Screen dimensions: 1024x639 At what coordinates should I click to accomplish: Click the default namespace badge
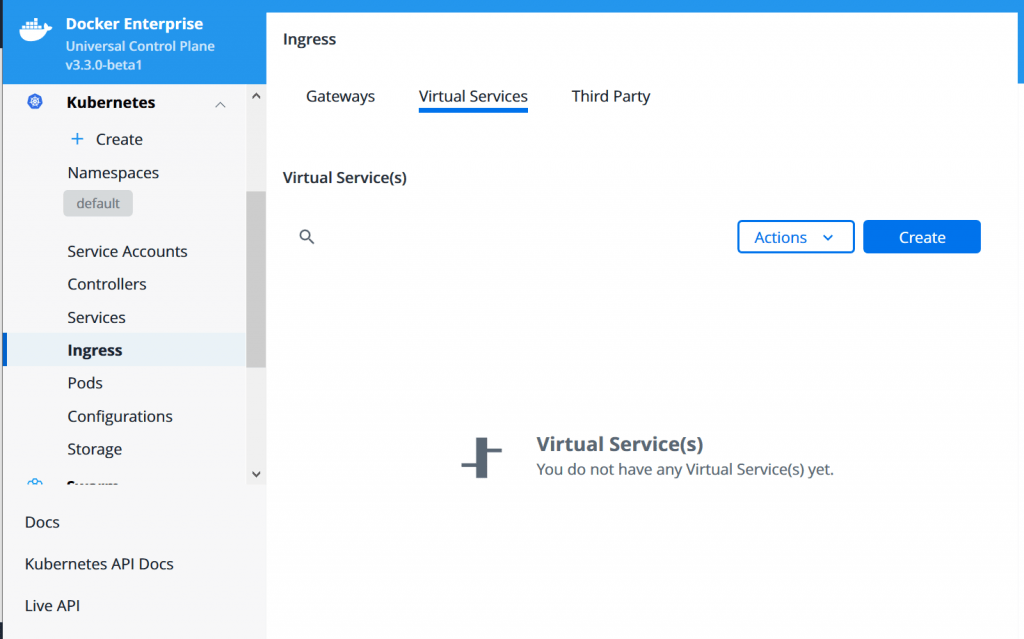coord(98,203)
